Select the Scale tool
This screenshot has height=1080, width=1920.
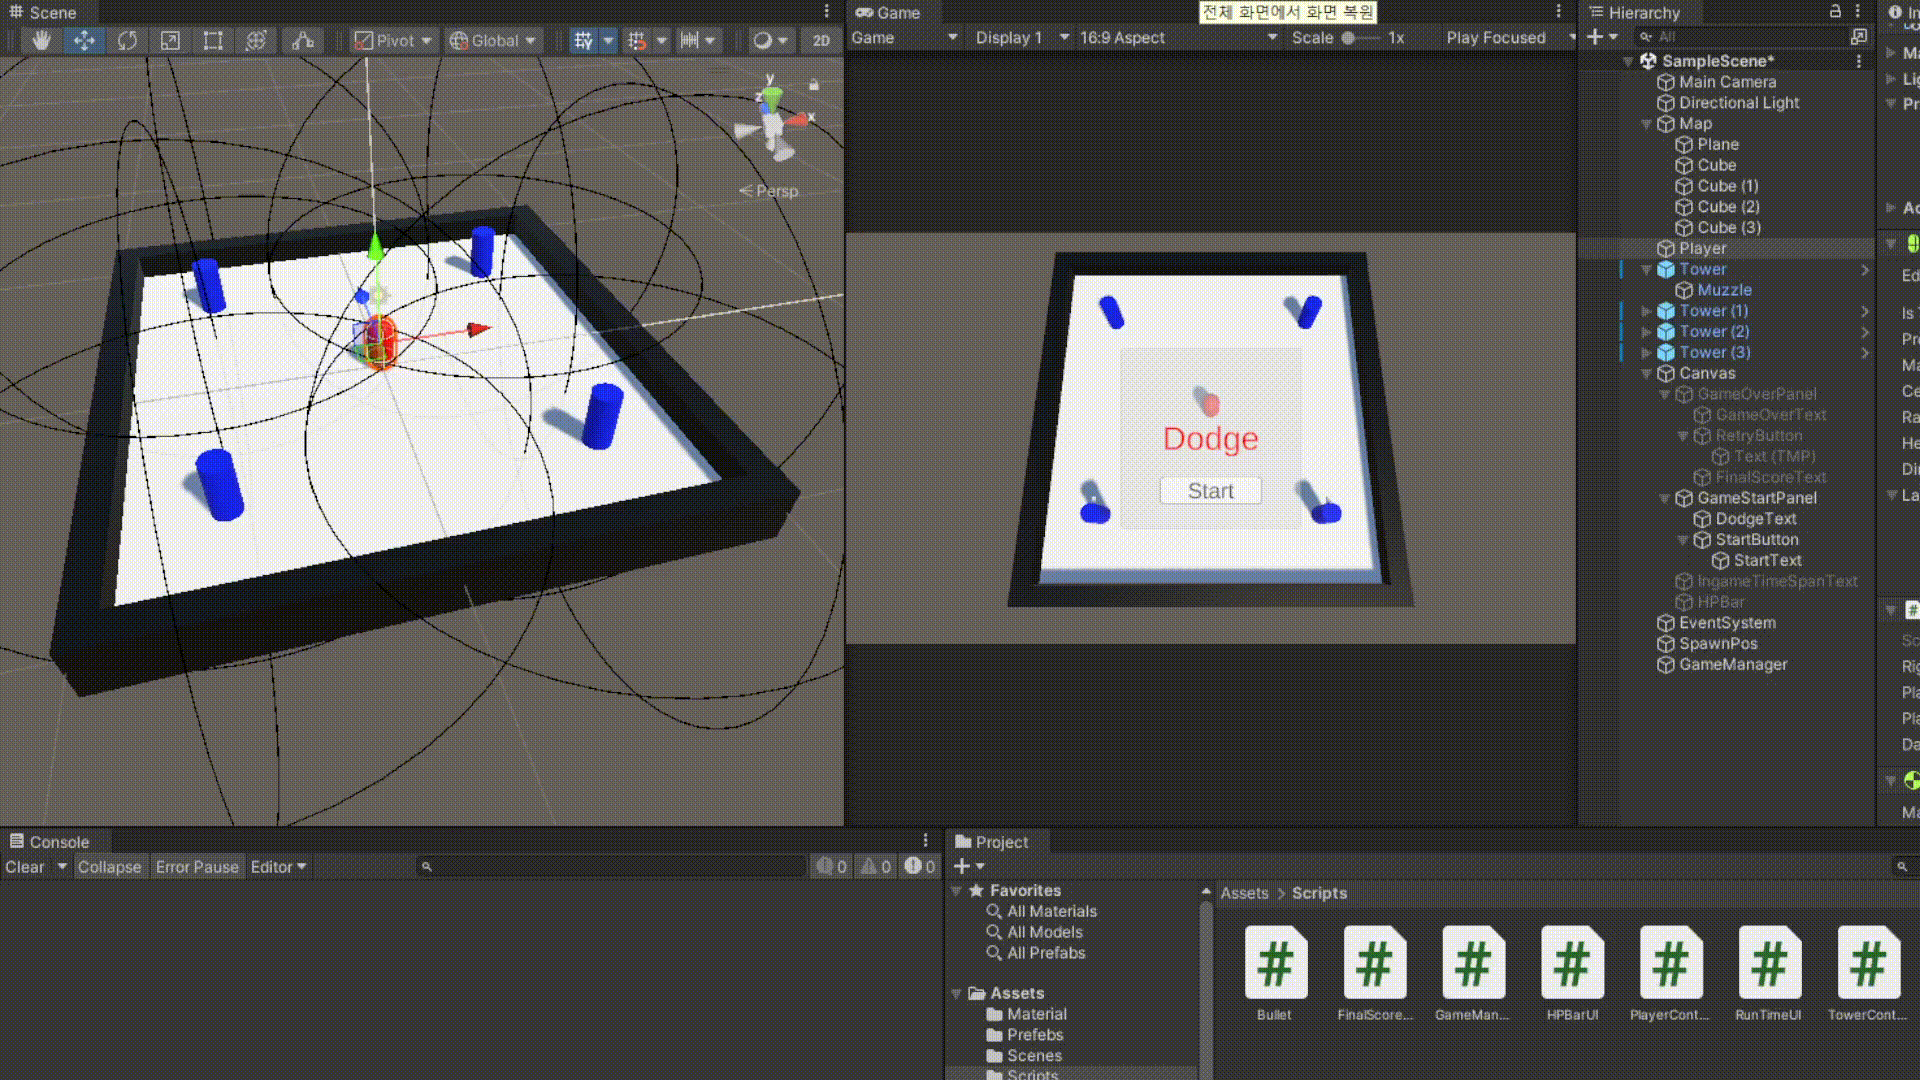click(x=170, y=40)
